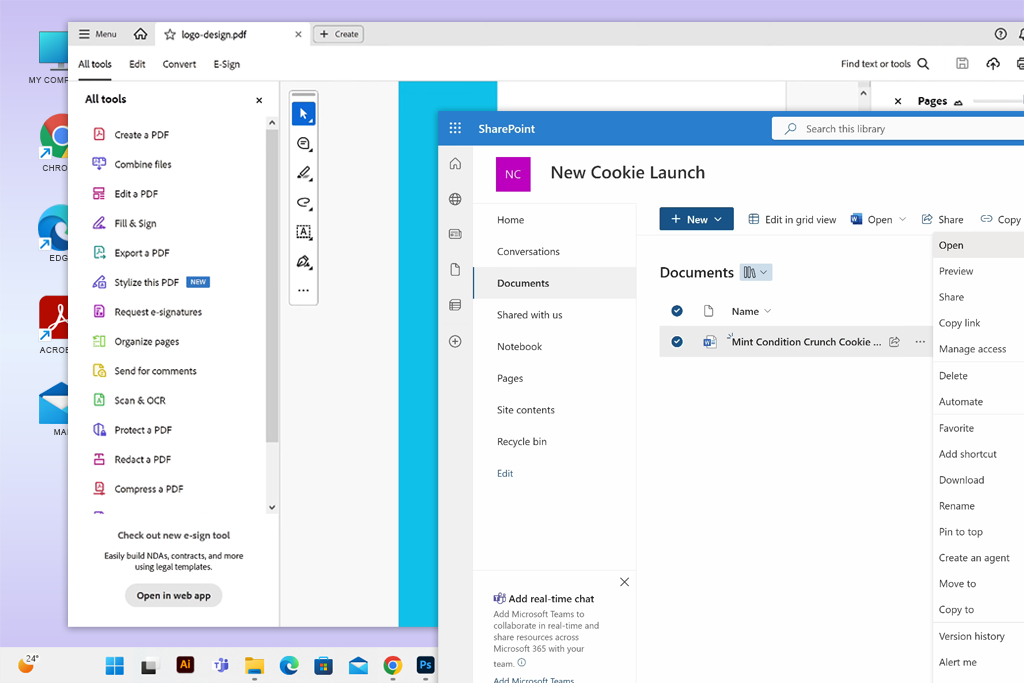
Task: Select the arrow selection tool in Acrobat toolbar
Action: point(304,114)
